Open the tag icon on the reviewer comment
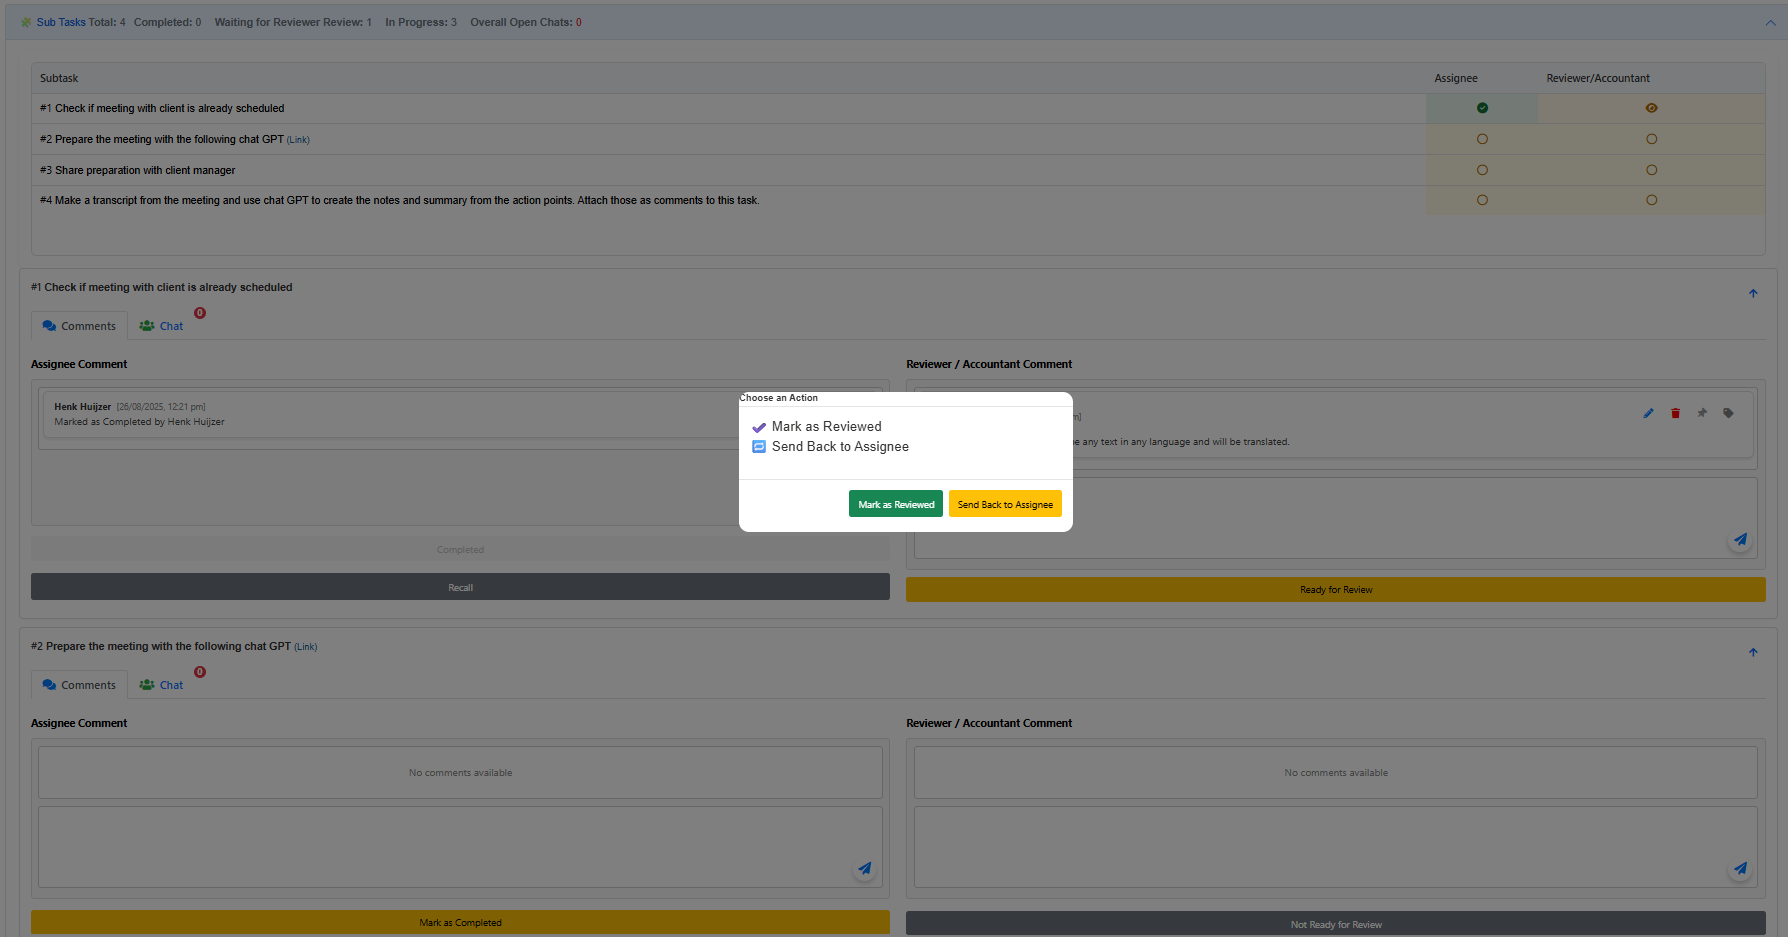 (x=1728, y=412)
